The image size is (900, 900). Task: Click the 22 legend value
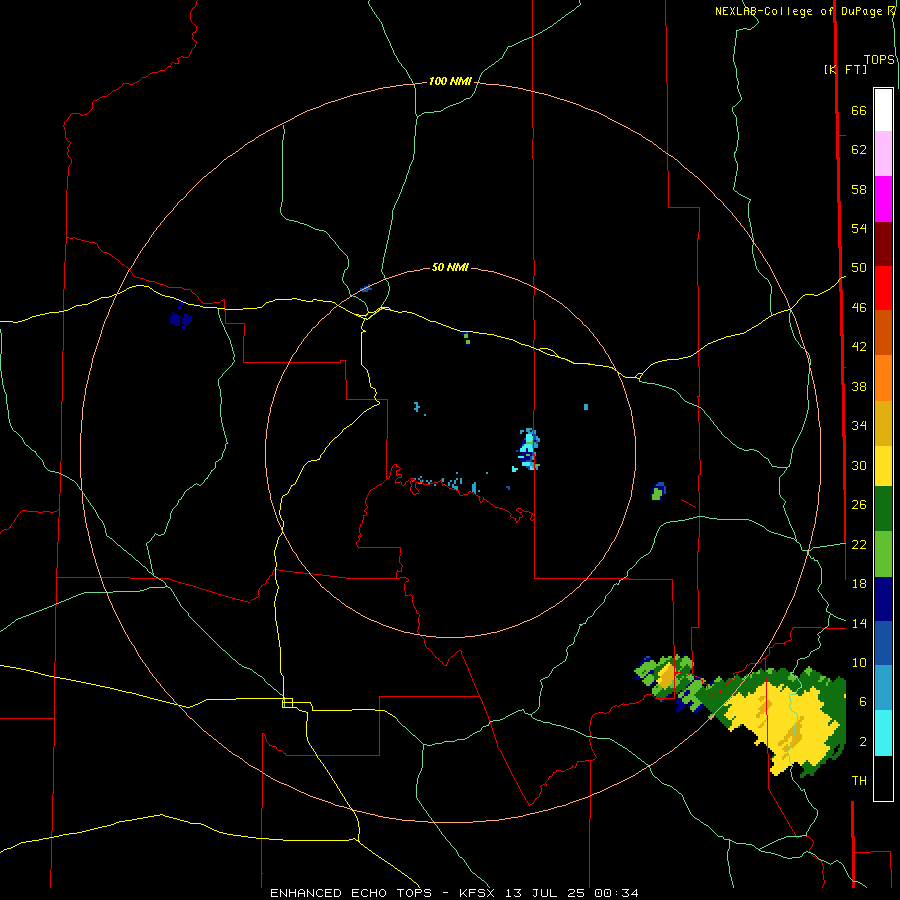[x=859, y=544]
